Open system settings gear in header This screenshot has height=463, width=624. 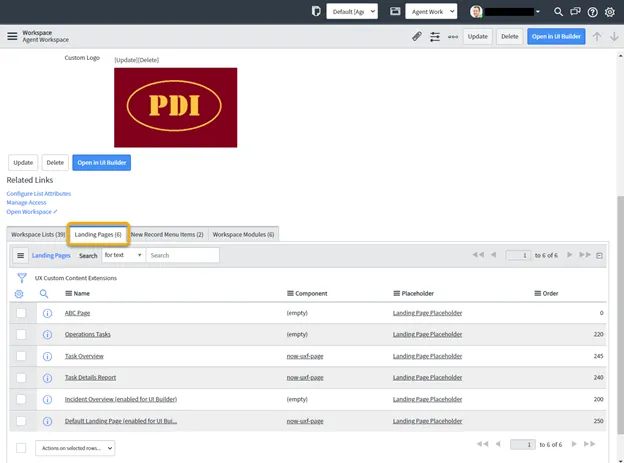tap(610, 12)
